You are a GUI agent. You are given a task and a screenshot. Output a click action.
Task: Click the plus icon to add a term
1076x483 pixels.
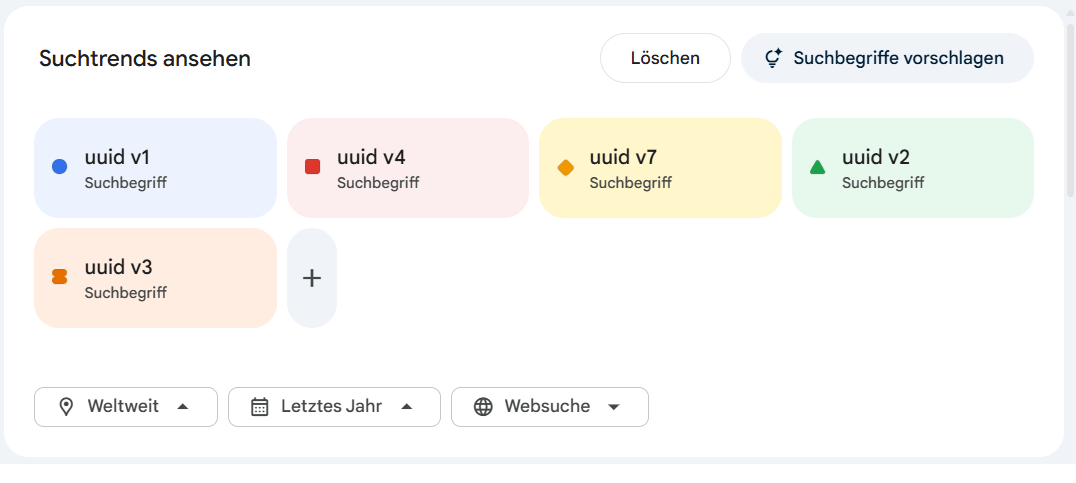312,278
